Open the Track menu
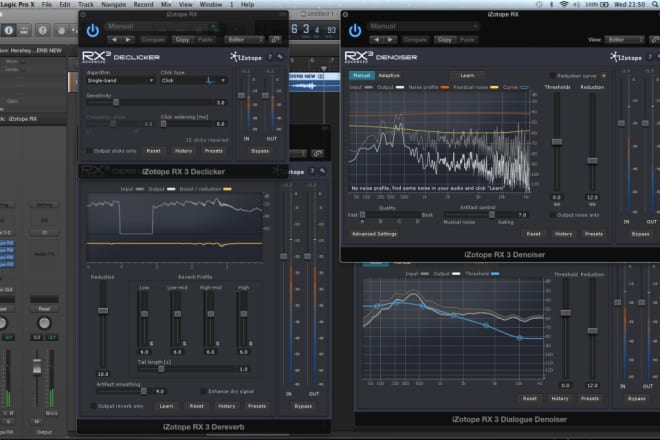Screen dimensions: 660x440 [x=86, y=5]
